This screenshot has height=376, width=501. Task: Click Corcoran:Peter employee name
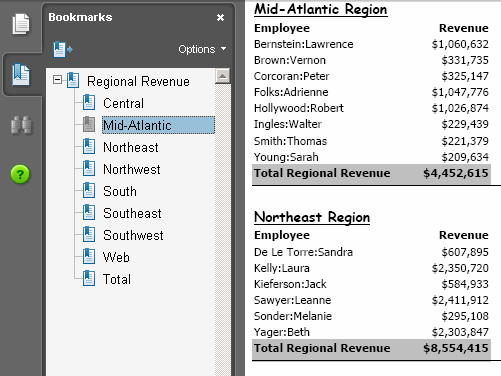(292, 76)
